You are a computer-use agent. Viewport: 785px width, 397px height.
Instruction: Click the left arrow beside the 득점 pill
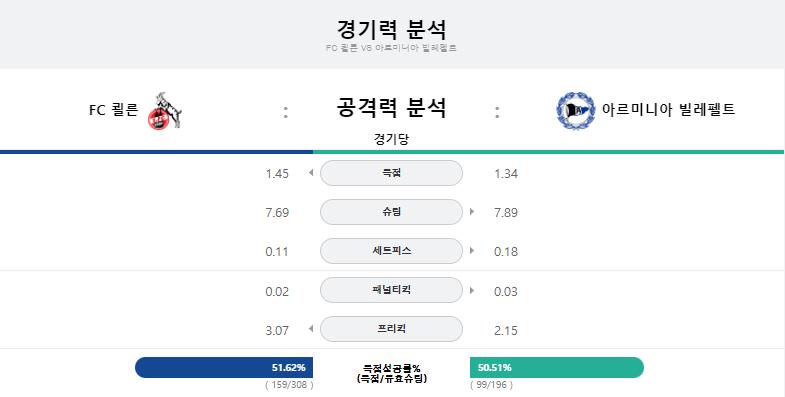coord(311,173)
